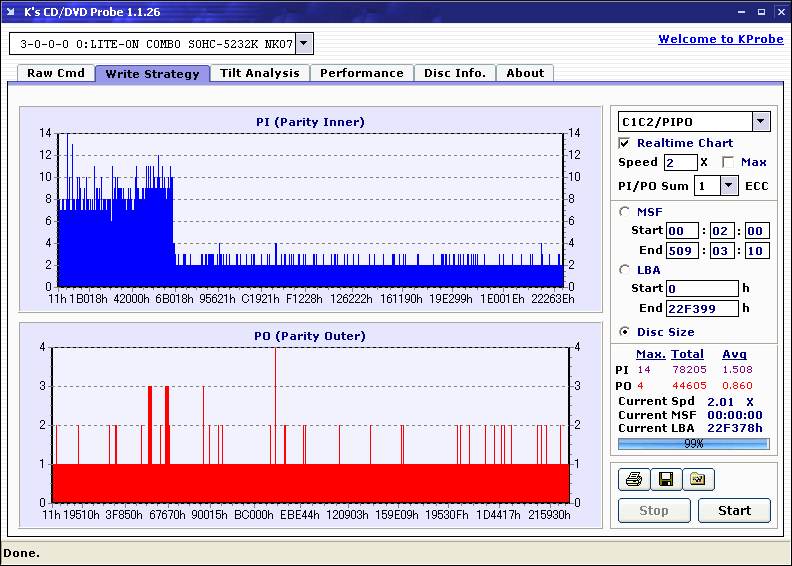792x566 pixels.
Task: Click the 99% scan progress bar
Action: [693, 443]
